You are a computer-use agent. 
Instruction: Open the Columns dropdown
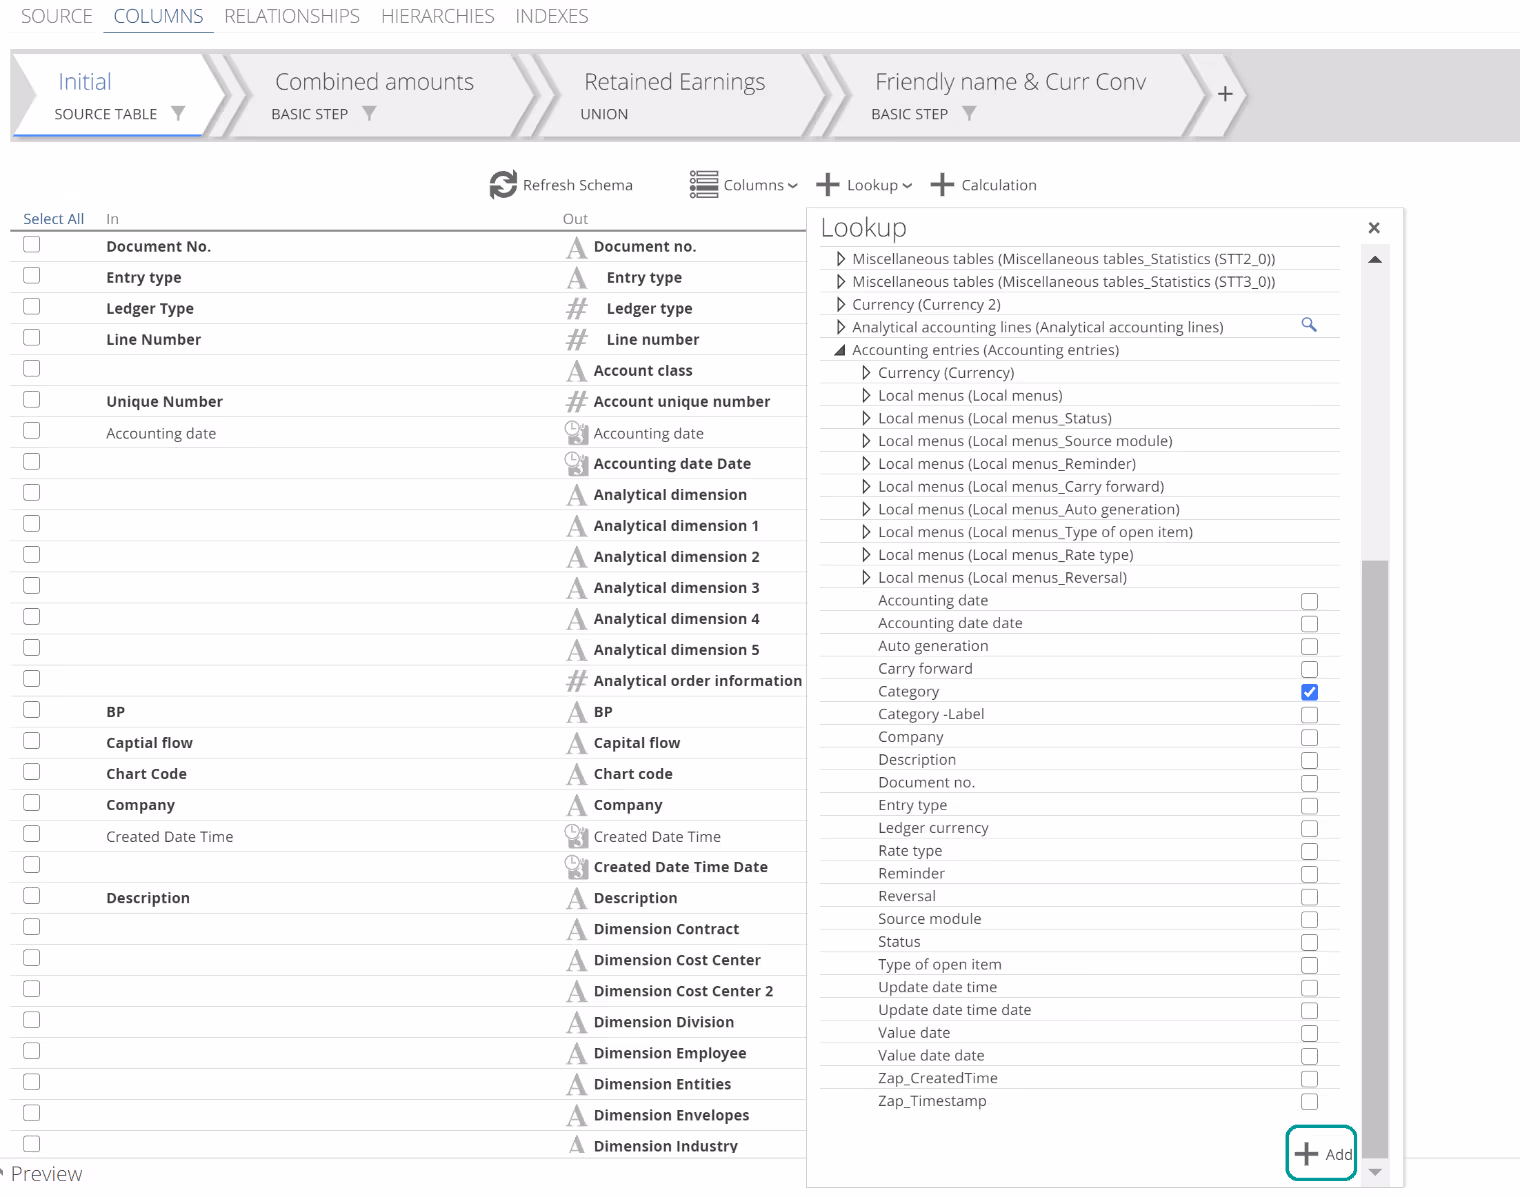pos(744,185)
